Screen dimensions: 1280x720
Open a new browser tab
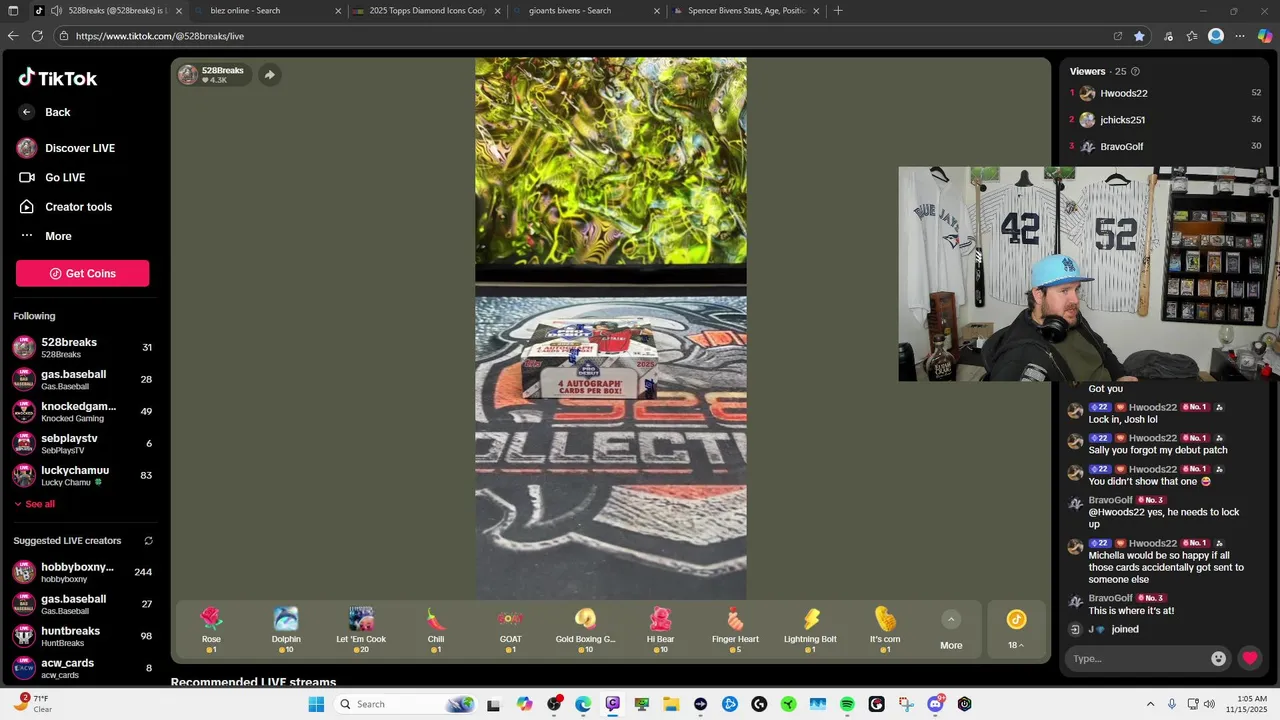point(838,11)
